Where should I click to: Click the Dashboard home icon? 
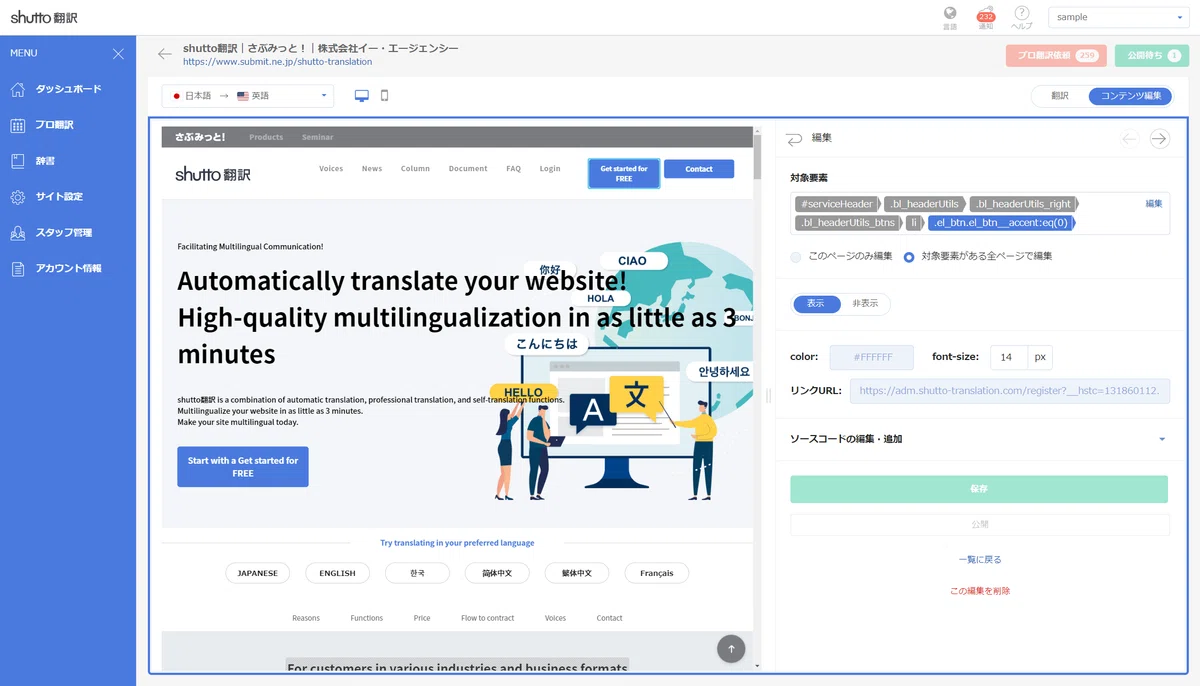click(x=17, y=89)
